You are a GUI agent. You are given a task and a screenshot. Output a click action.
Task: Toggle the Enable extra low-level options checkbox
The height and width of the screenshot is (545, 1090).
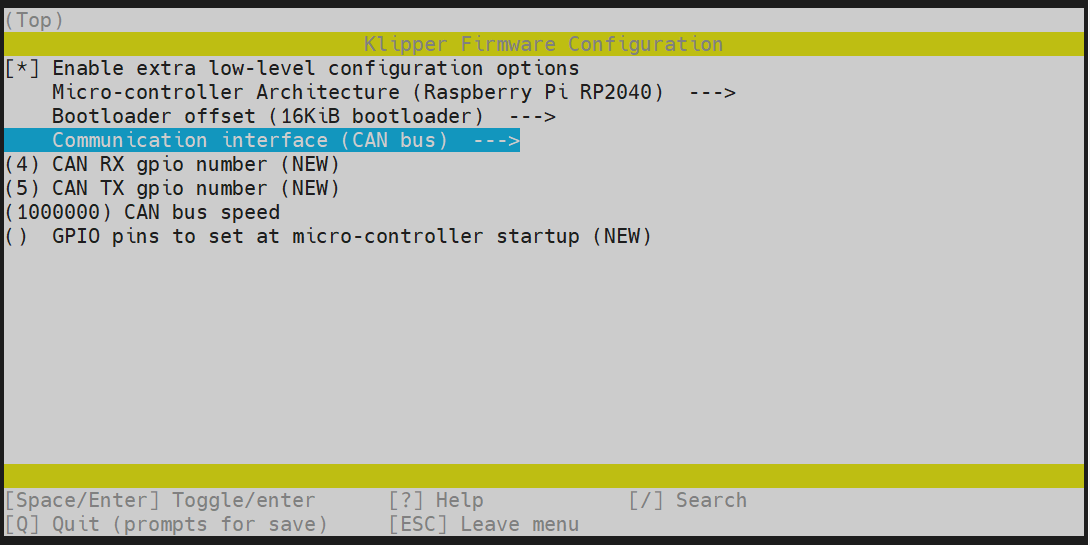point(22,69)
